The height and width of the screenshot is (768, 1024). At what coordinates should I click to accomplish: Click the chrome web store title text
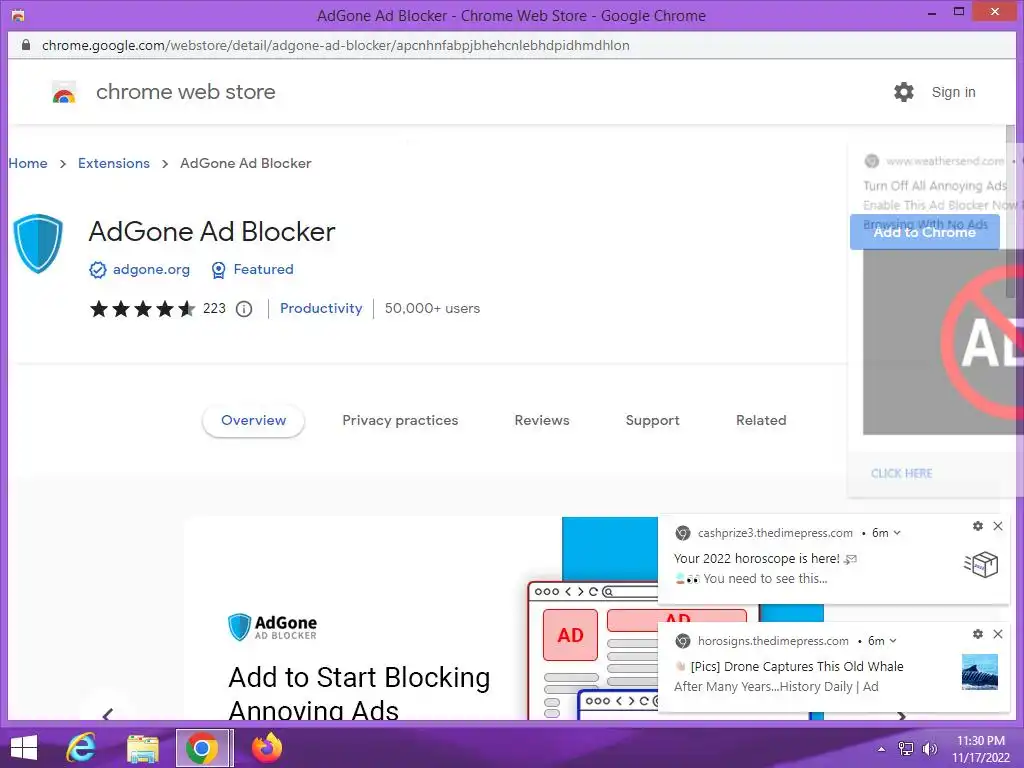coord(185,92)
